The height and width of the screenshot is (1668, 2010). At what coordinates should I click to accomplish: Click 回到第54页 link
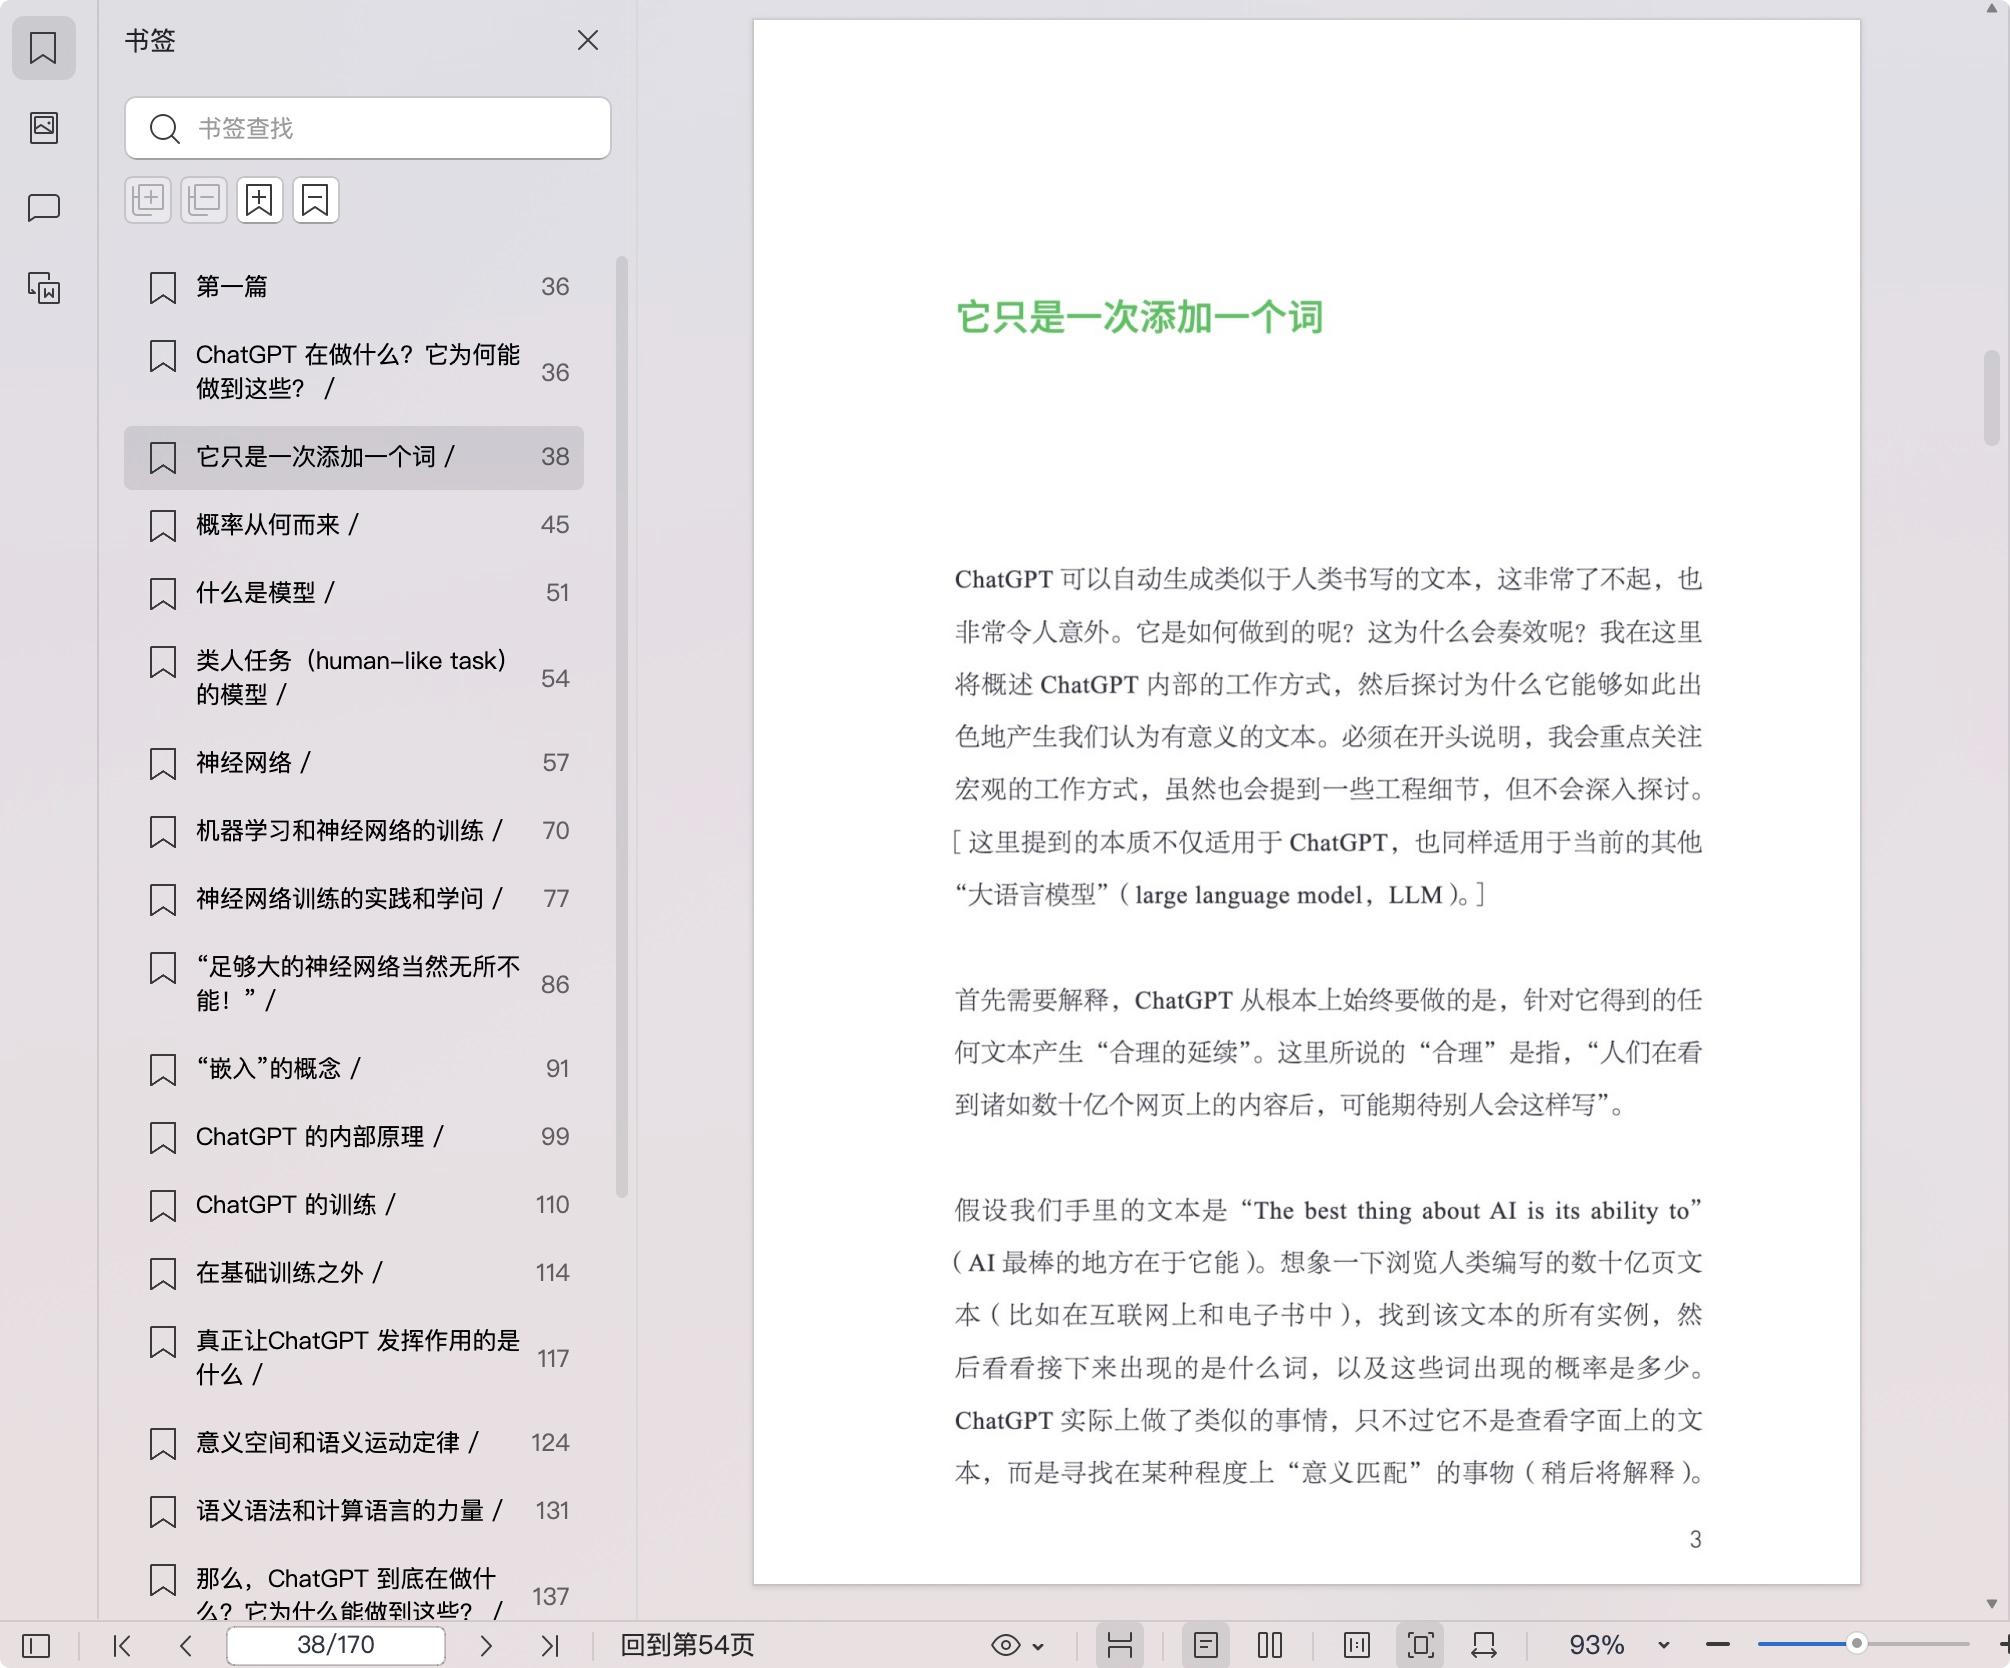(687, 1645)
